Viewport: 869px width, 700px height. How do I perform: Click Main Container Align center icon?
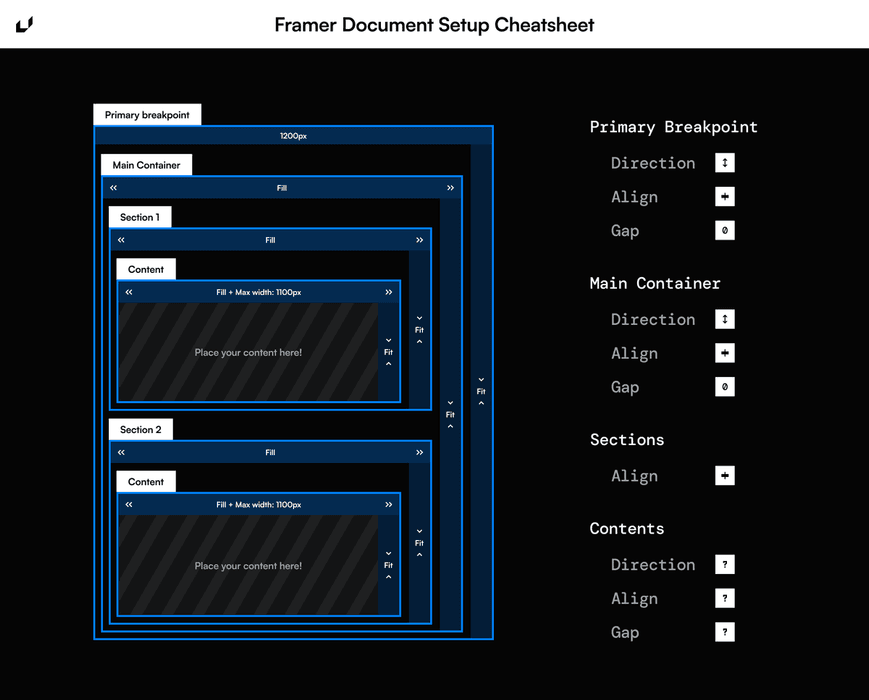click(724, 353)
